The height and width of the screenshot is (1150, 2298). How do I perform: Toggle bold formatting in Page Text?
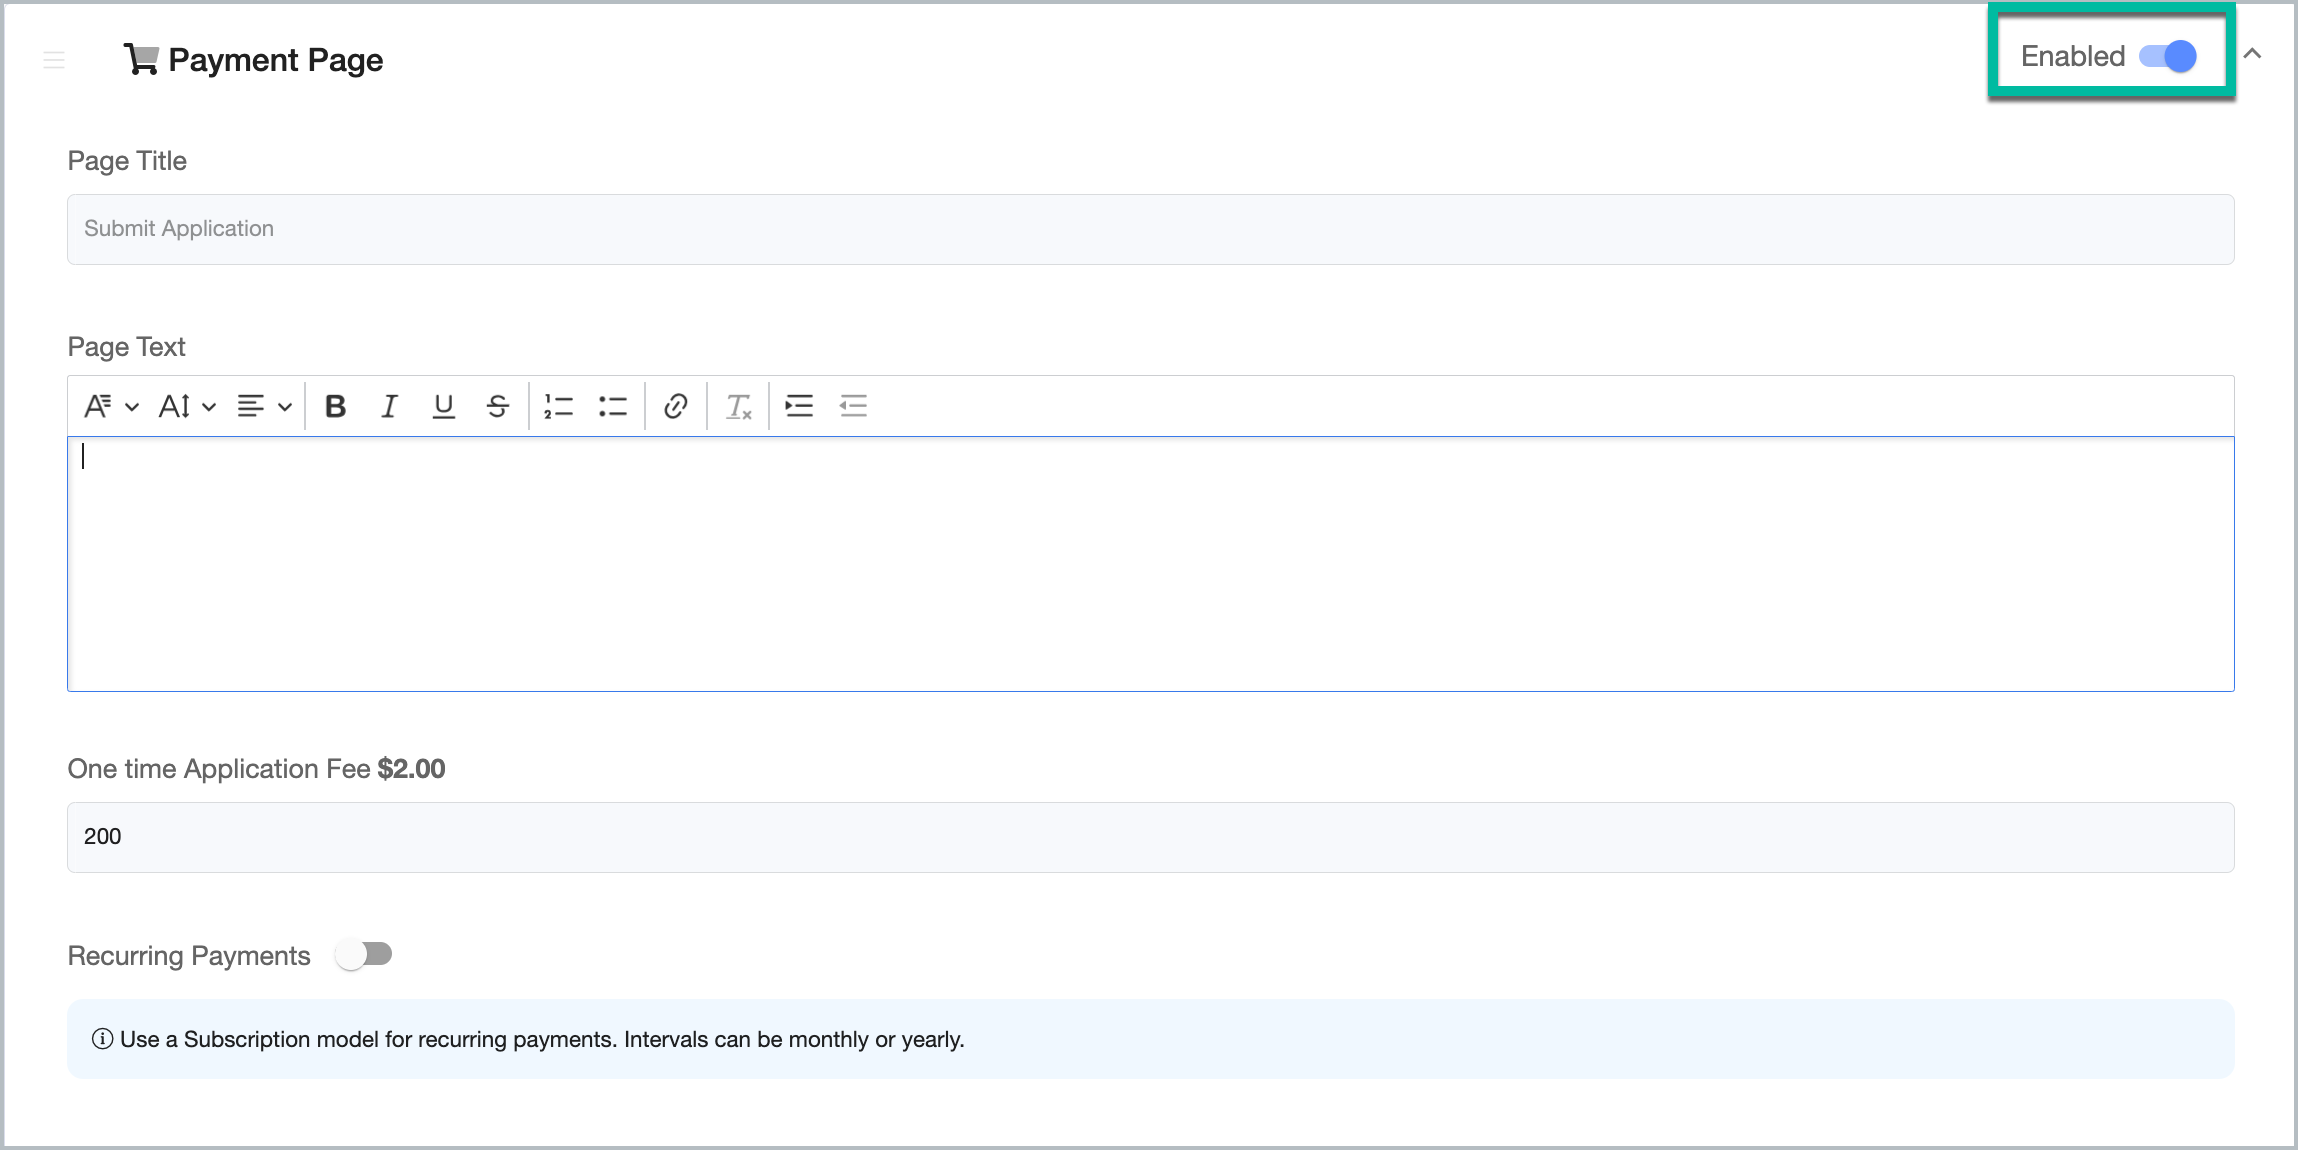coord(336,406)
